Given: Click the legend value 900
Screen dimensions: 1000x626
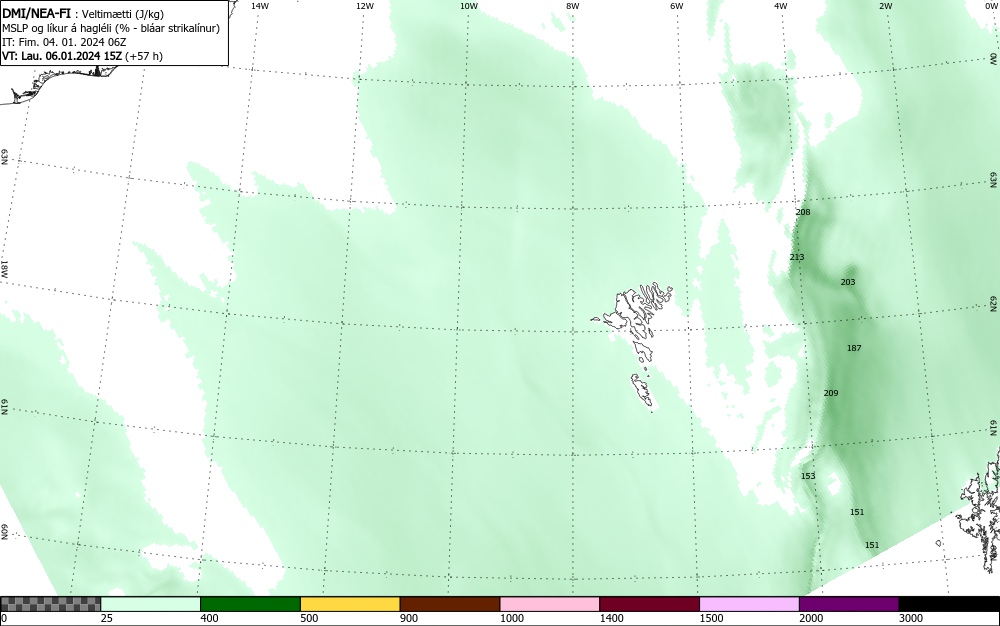Looking at the screenshot, I should (x=409, y=618).
